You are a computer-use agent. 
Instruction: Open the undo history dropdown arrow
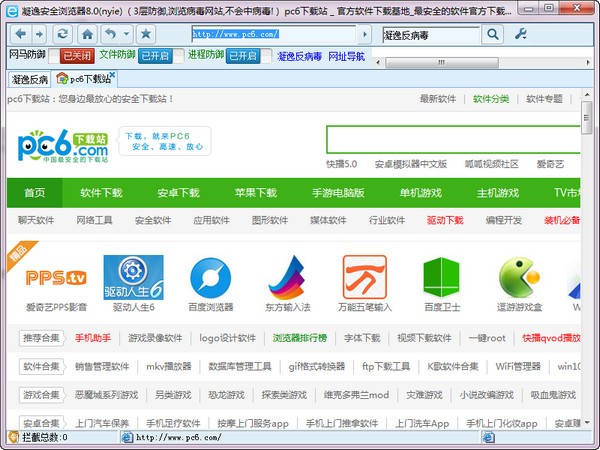(126, 34)
